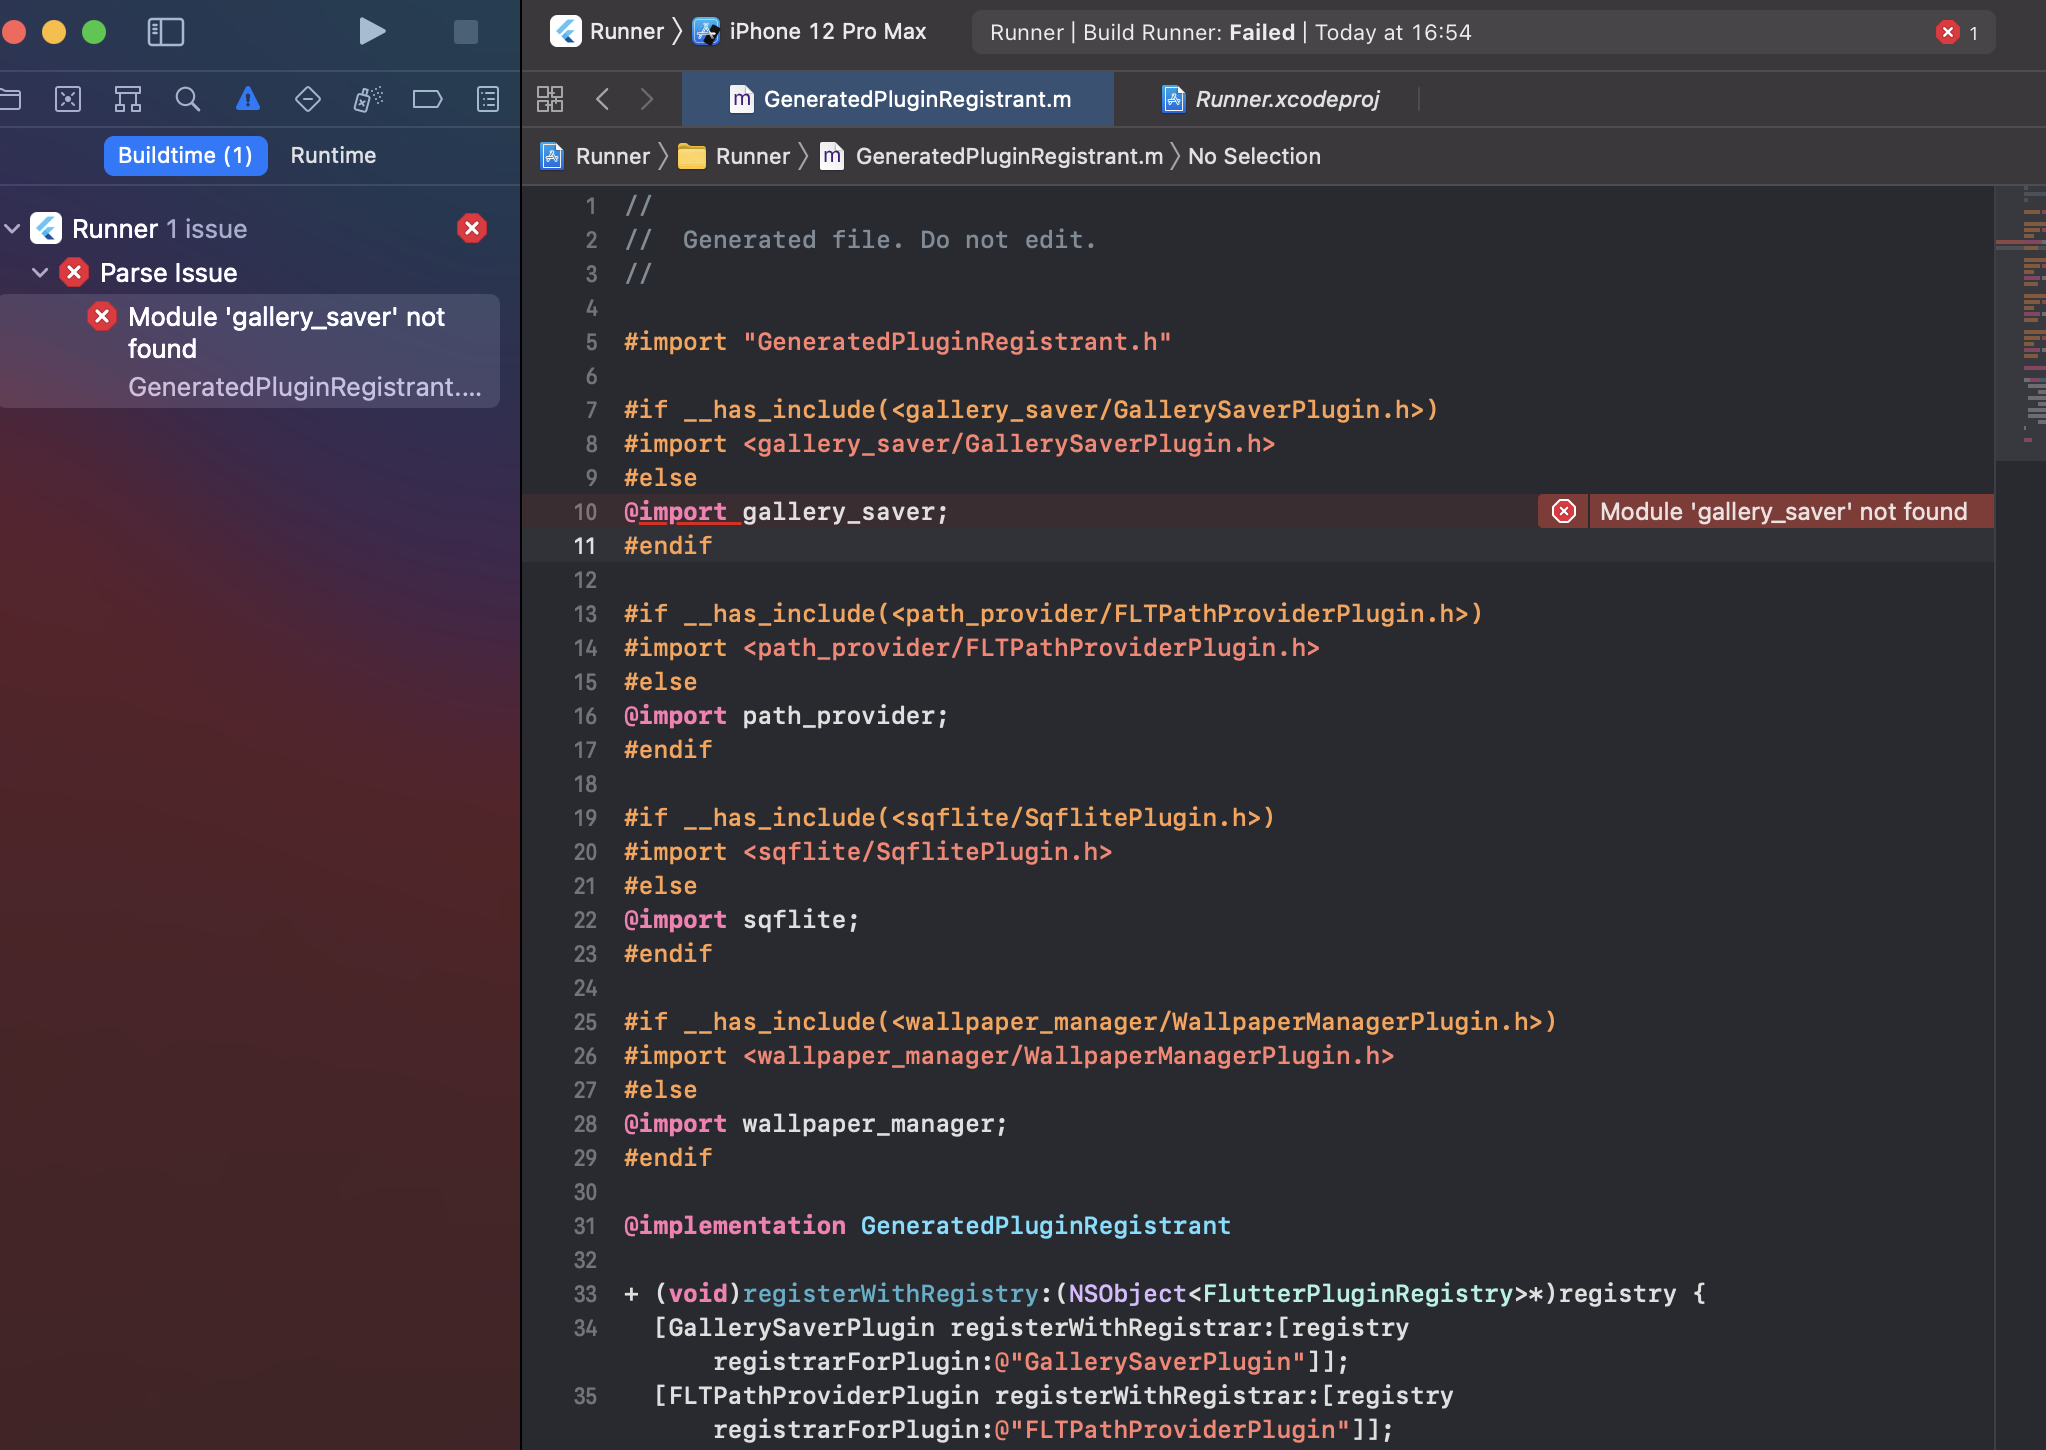Collapse the Runner 1 issue group
The width and height of the screenshot is (2046, 1450).
click(13, 229)
